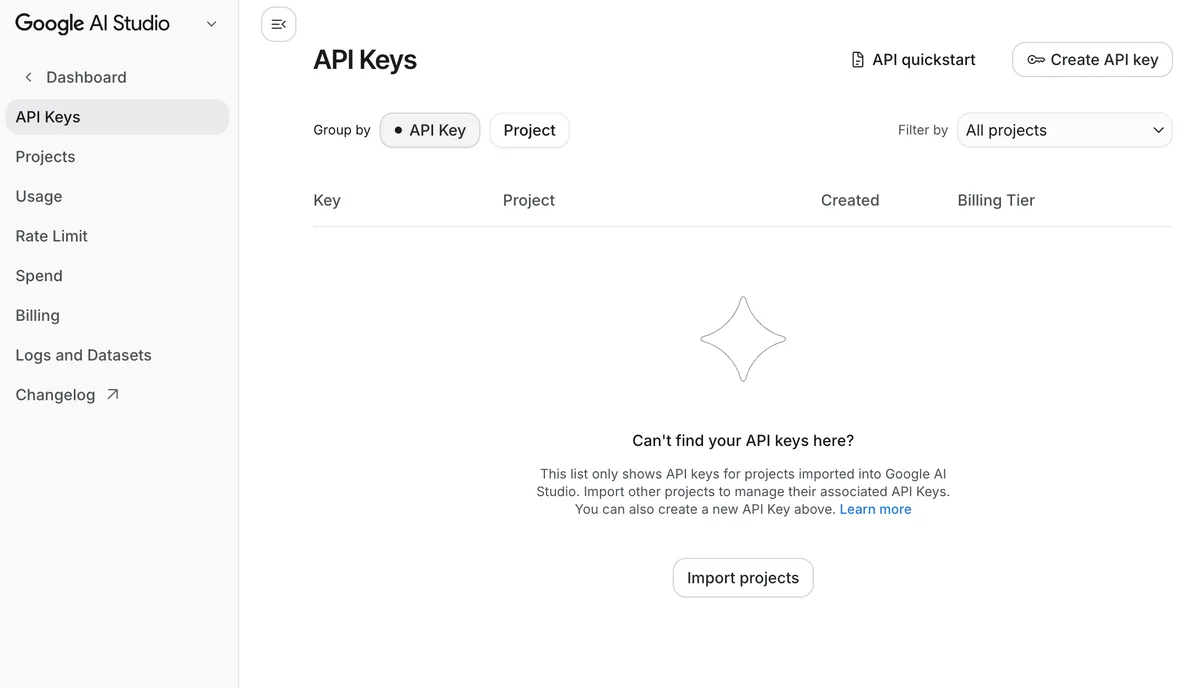Click the Created column header
Screen dimensions: 1200x688
(x=850, y=200)
